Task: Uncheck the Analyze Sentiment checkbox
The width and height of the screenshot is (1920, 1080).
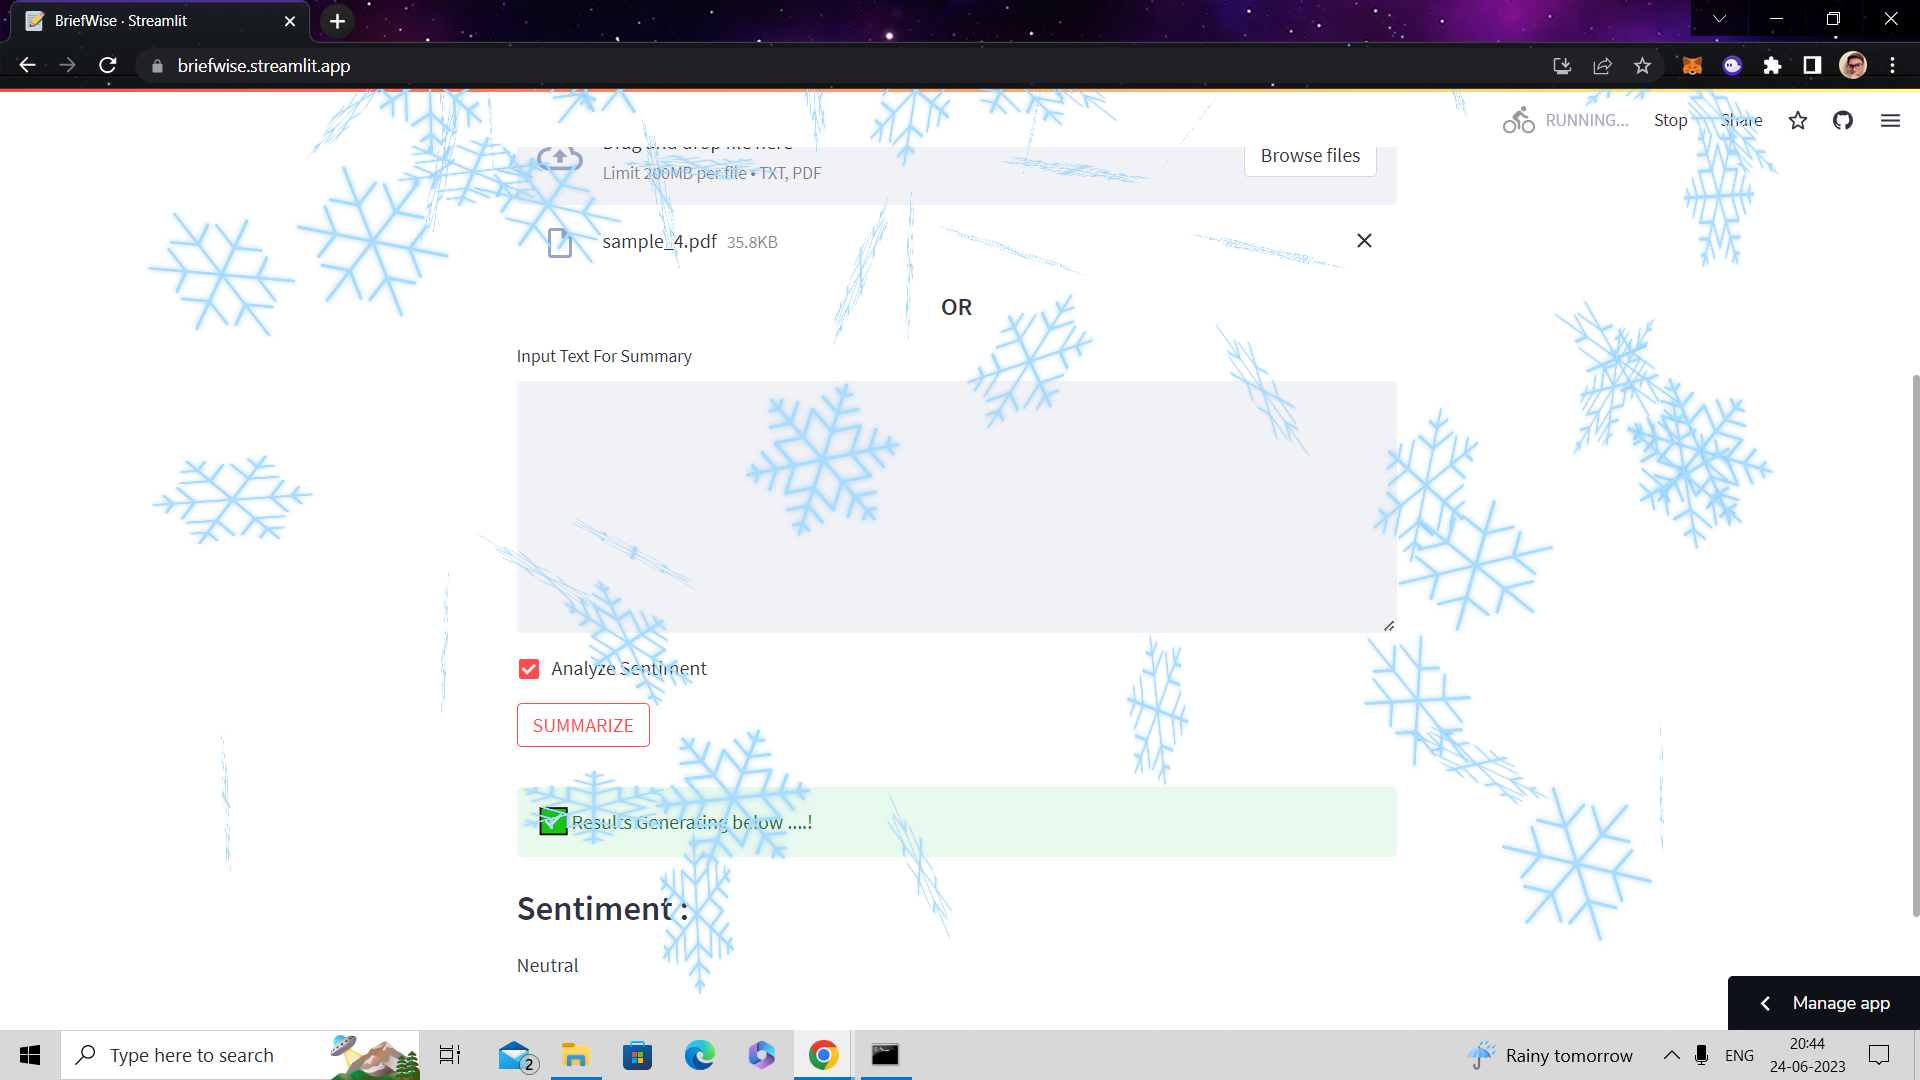Action: click(529, 669)
